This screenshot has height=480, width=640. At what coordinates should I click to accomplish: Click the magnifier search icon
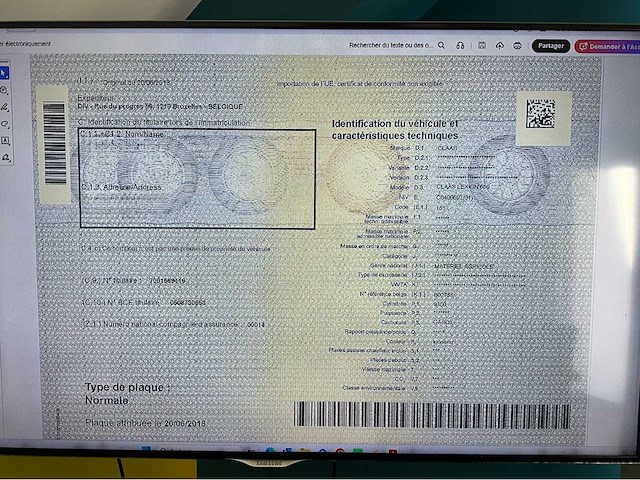(x=441, y=45)
